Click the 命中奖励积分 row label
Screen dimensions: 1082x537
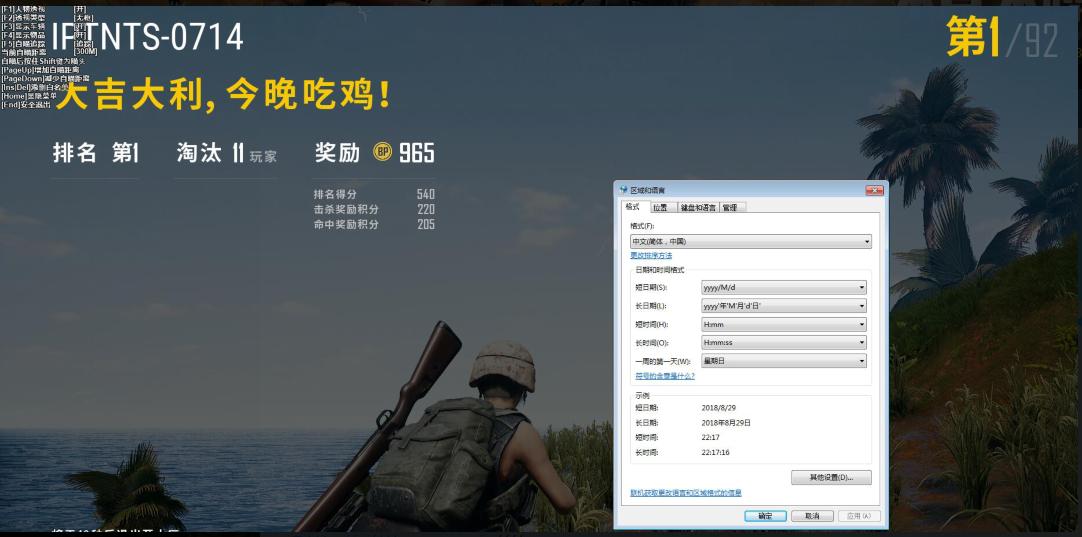346,224
